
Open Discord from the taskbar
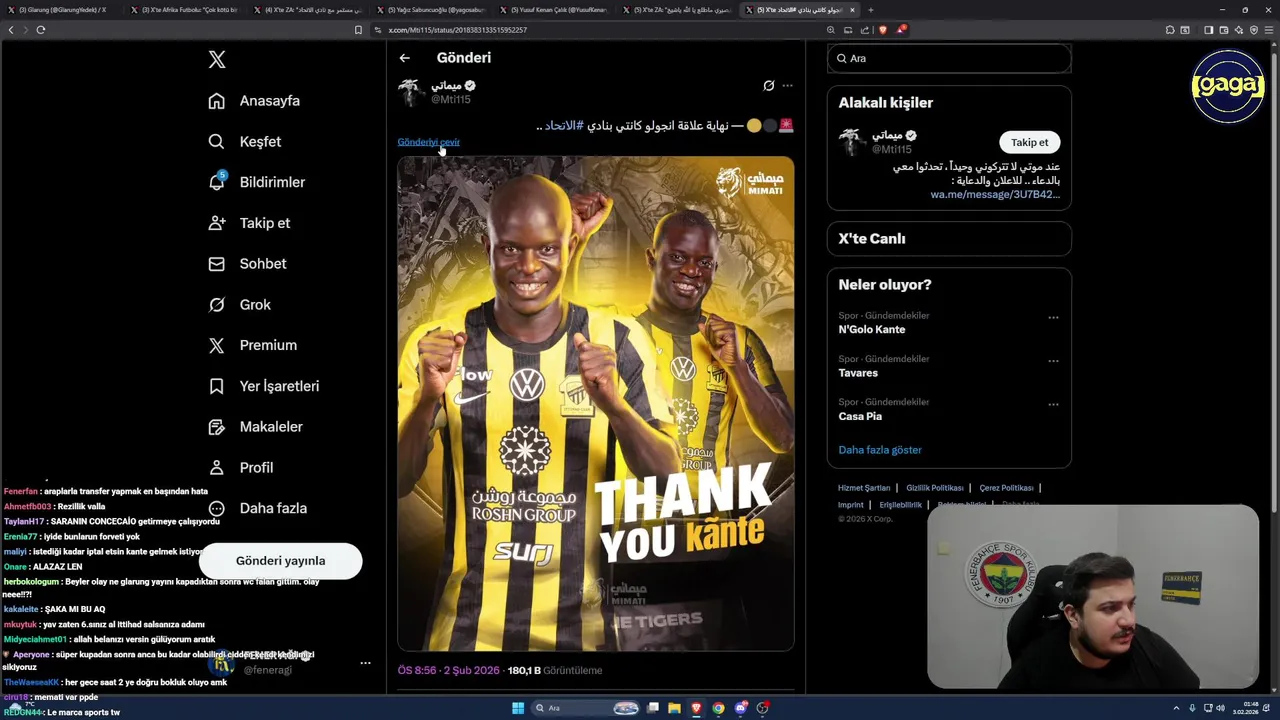click(741, 709)
